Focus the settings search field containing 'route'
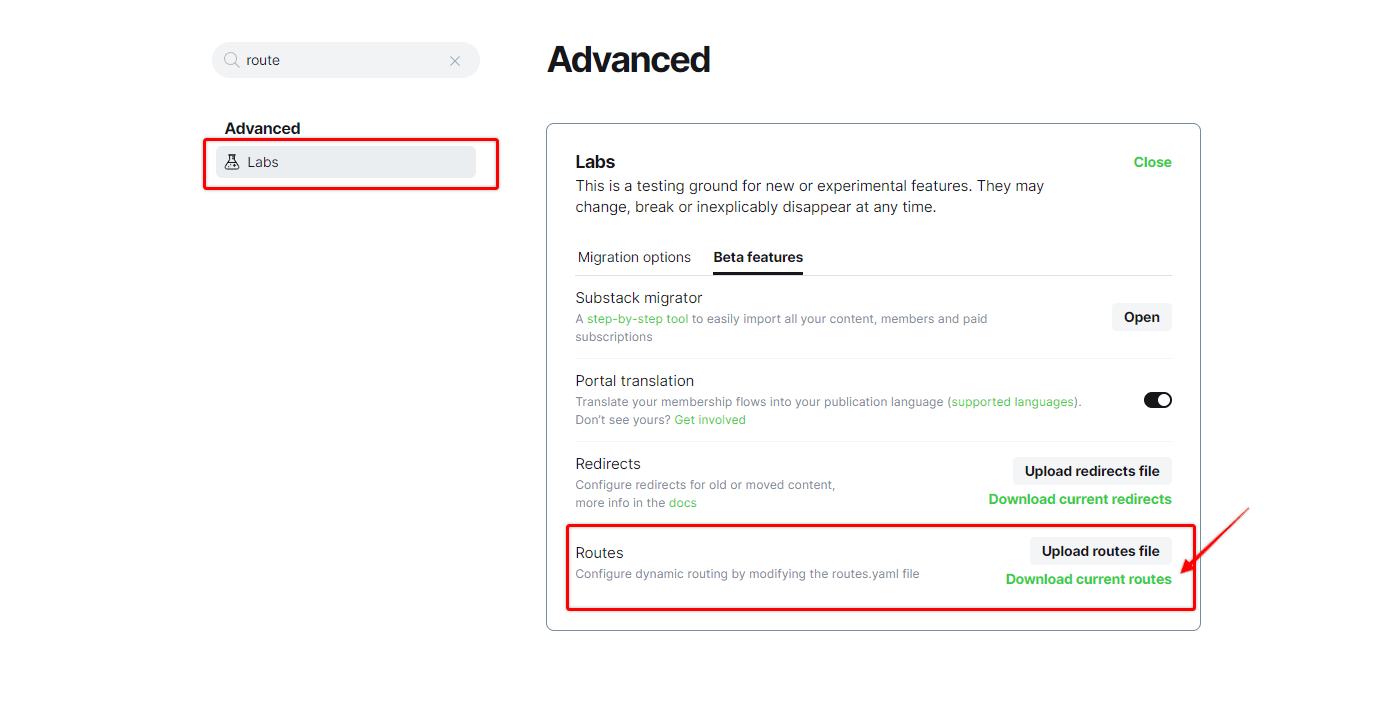 tap(340, 60)
